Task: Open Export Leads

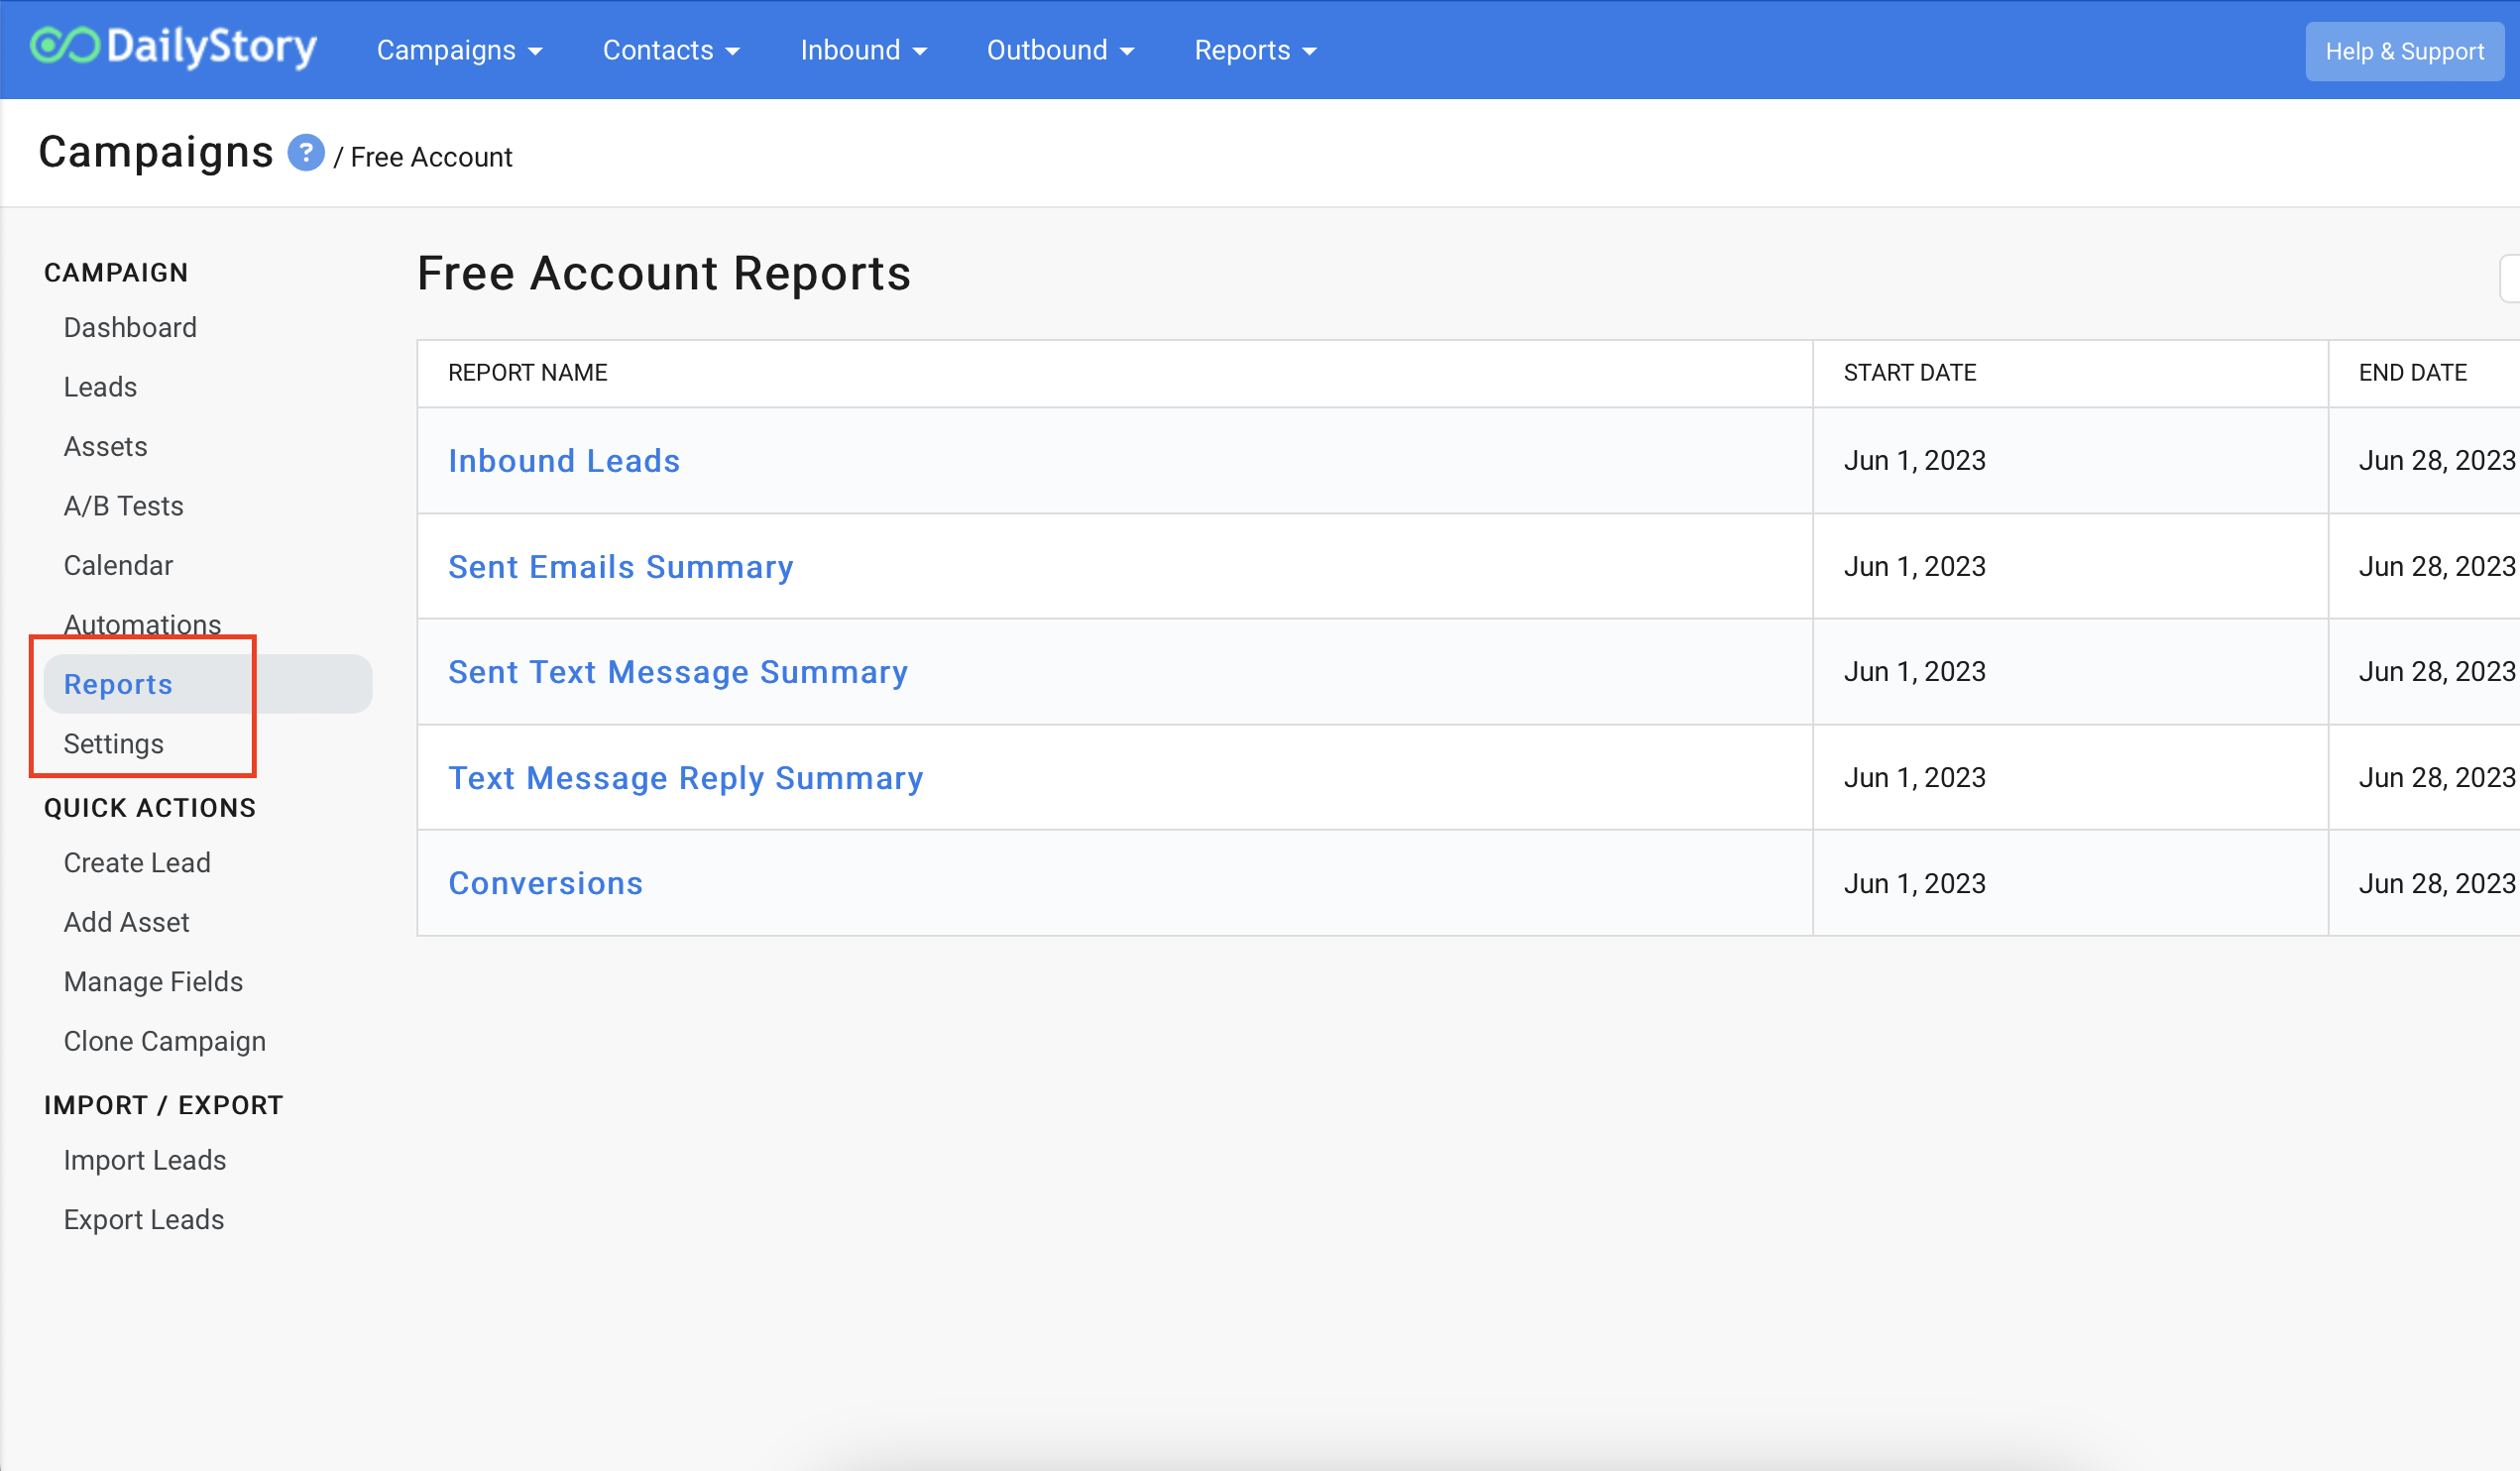Action: tap(144, 1220)
